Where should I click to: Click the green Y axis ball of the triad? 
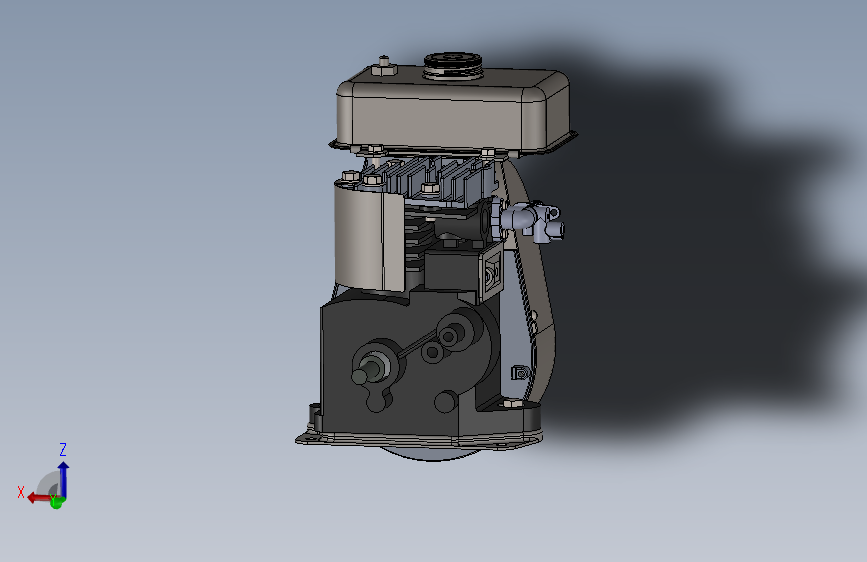coord(57,502)
